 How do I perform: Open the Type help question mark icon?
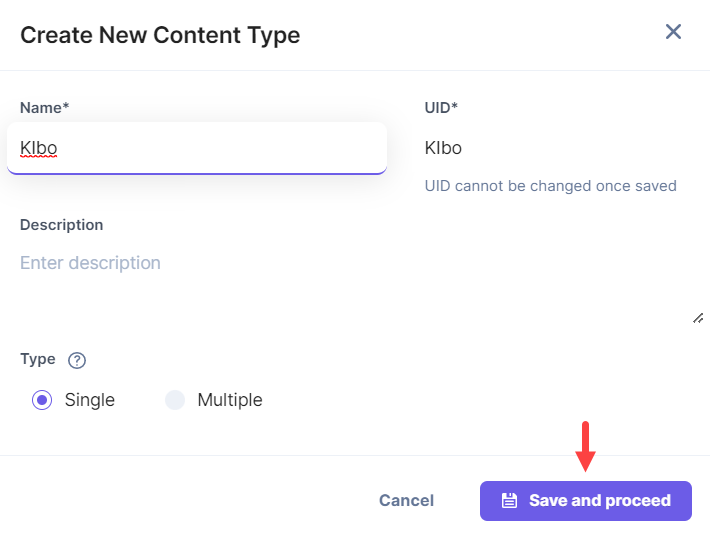(x=77, y=360)
